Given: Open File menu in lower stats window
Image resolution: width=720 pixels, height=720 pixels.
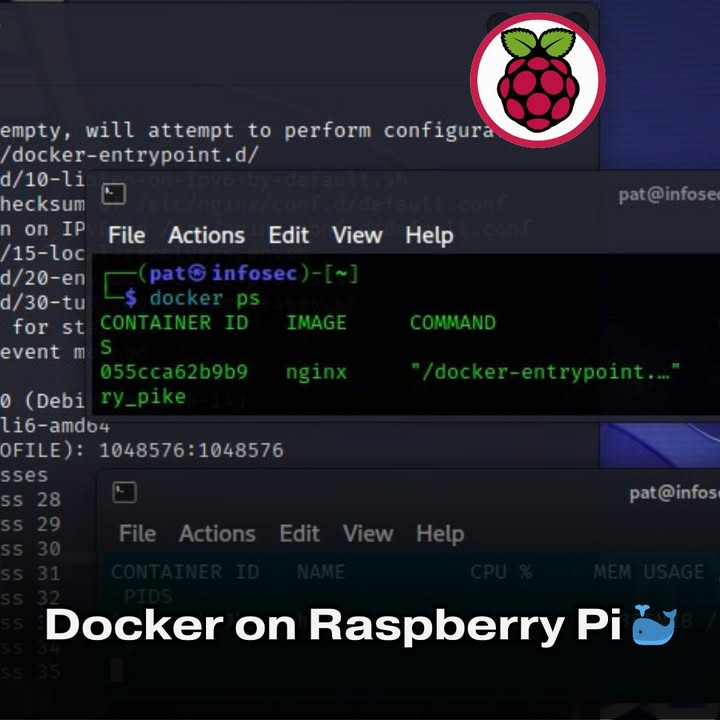Looking at the screenshot, I should (x=138, y=534).
